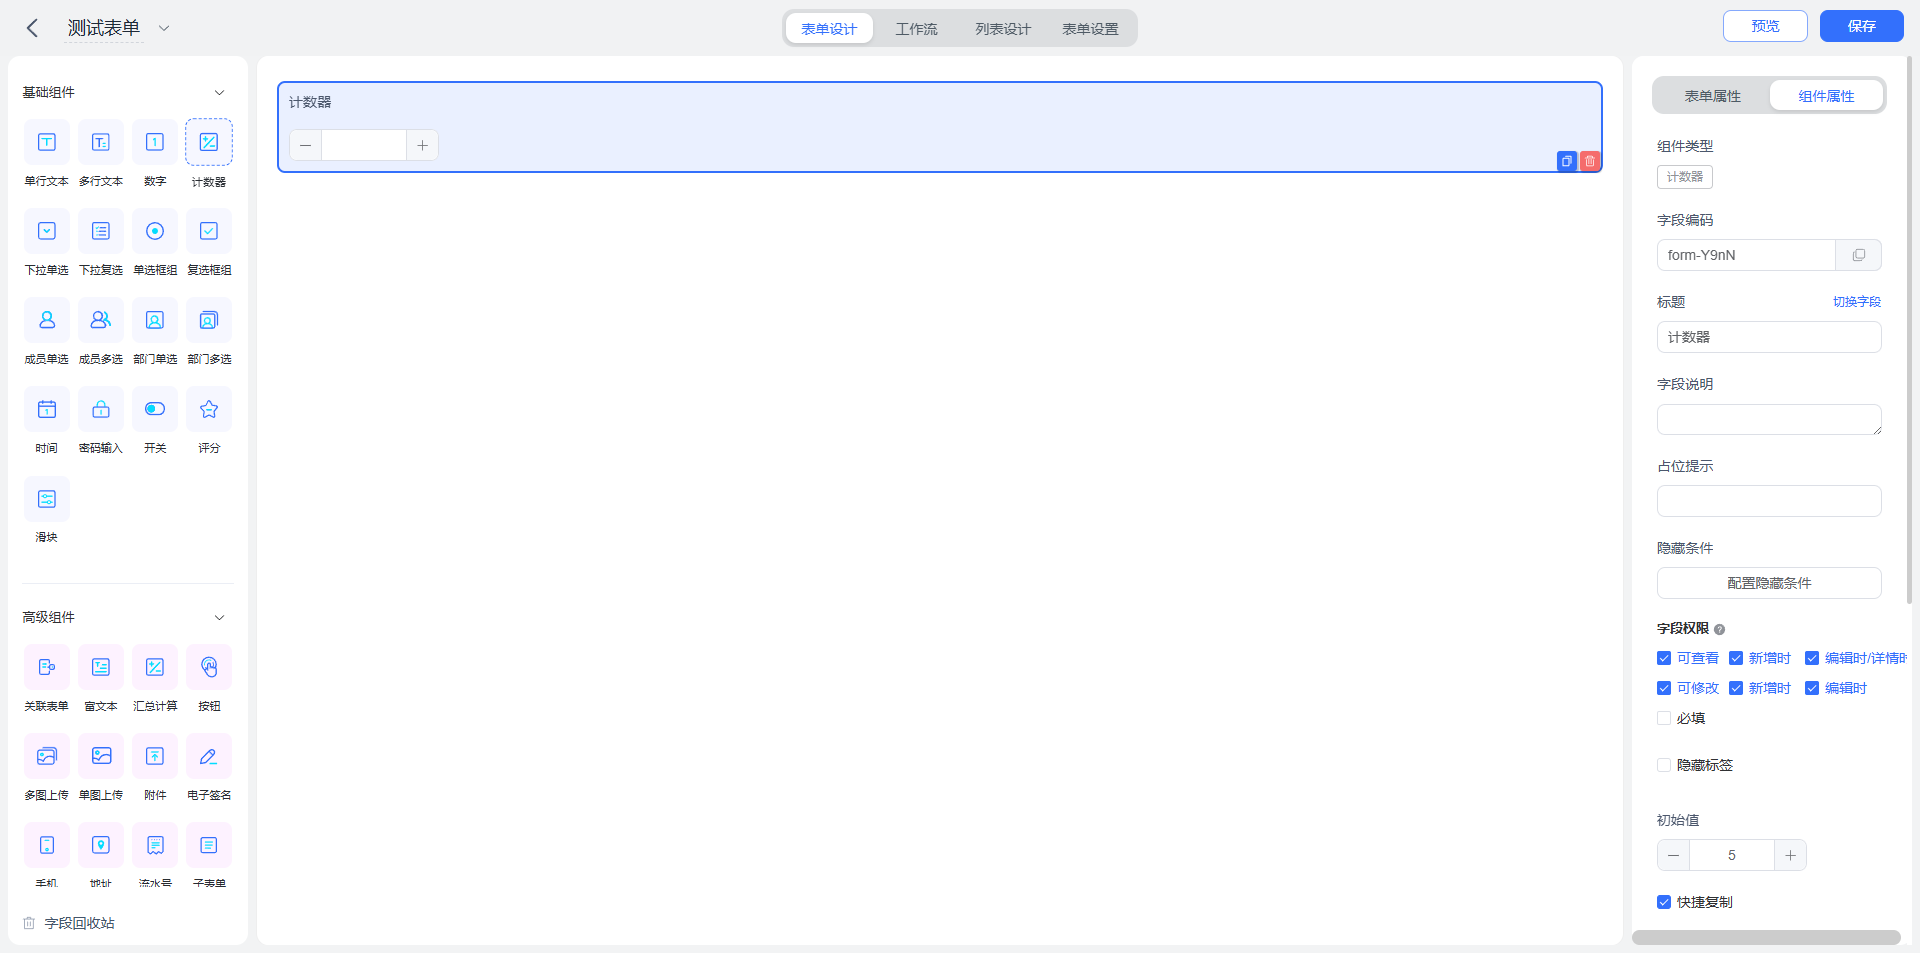Add the 汇总计算 advanced component

coord(155,667)
